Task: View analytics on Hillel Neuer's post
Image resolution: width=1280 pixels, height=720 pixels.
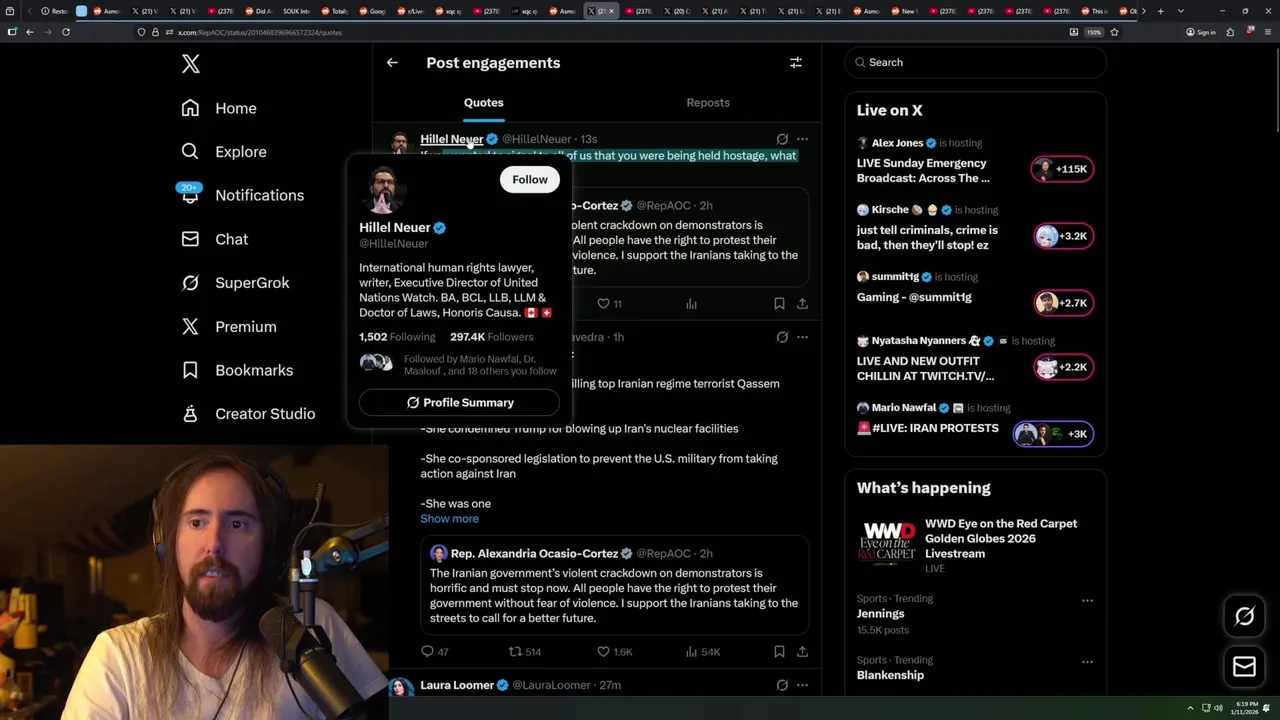Action: [x=691, y=303]
